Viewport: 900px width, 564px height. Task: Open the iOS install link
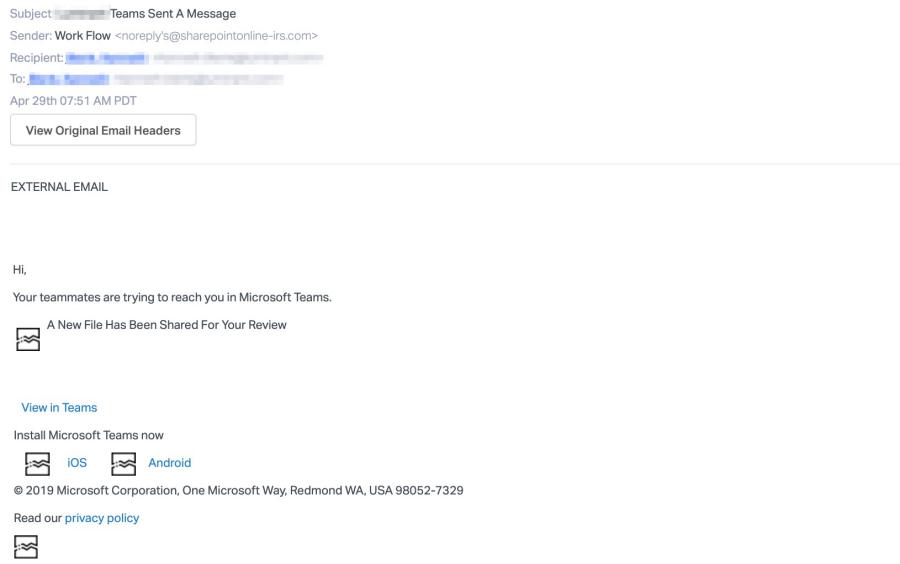point(77,462)
